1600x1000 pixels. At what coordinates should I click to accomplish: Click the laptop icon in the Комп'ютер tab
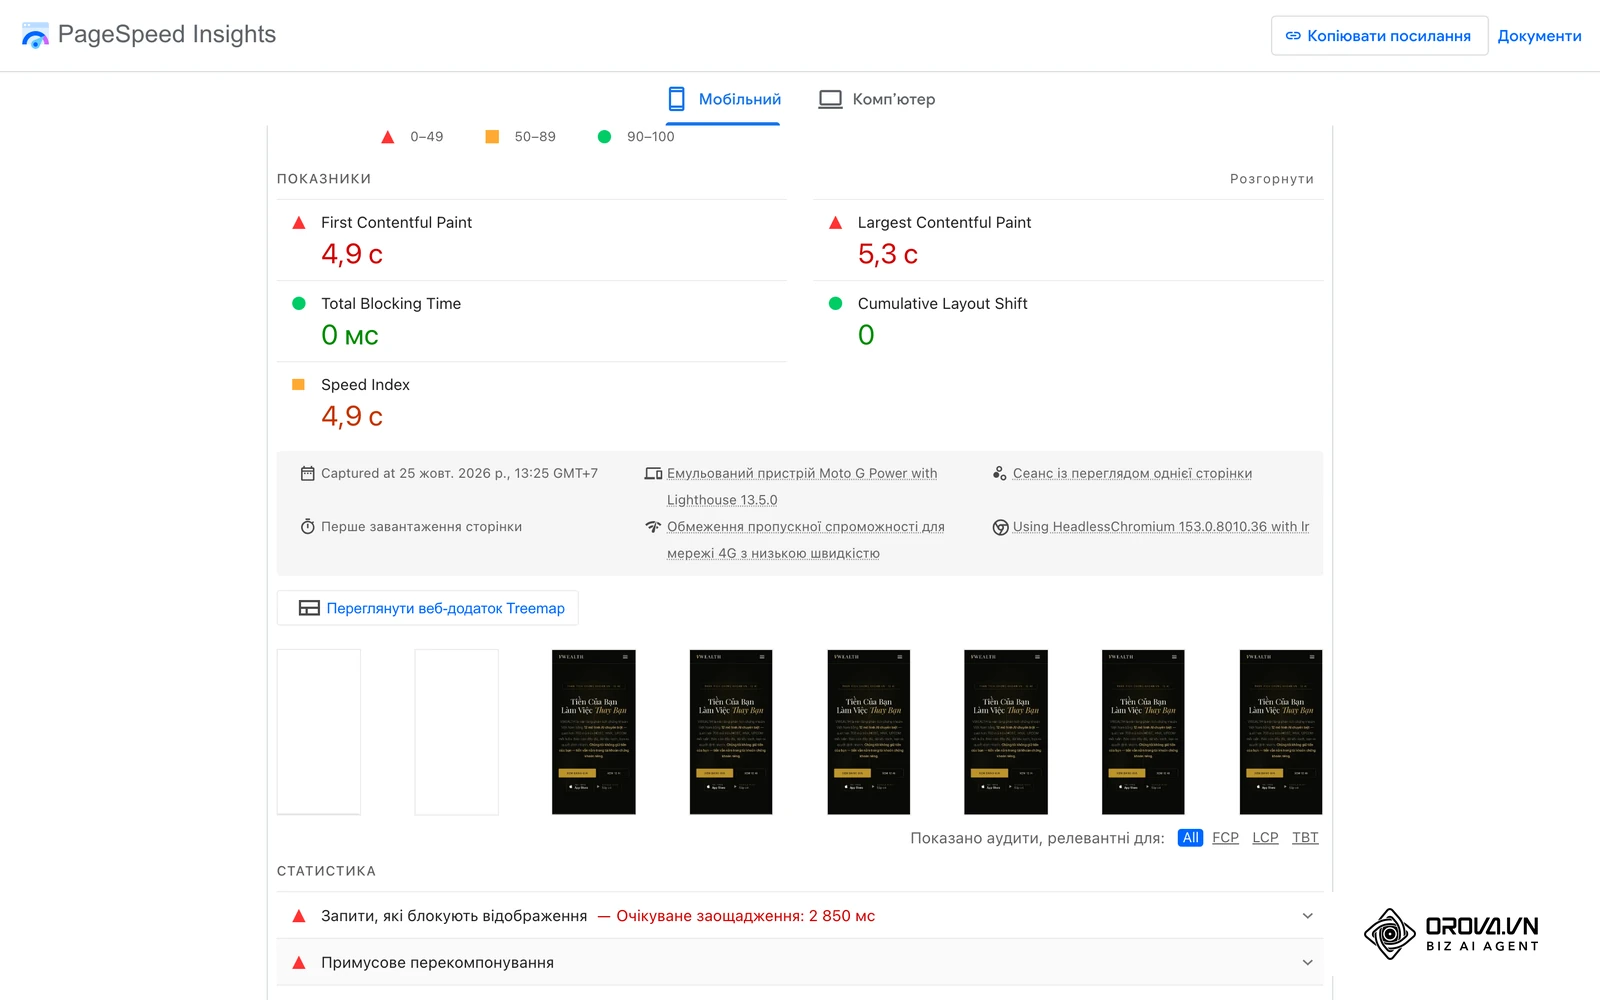830,99
